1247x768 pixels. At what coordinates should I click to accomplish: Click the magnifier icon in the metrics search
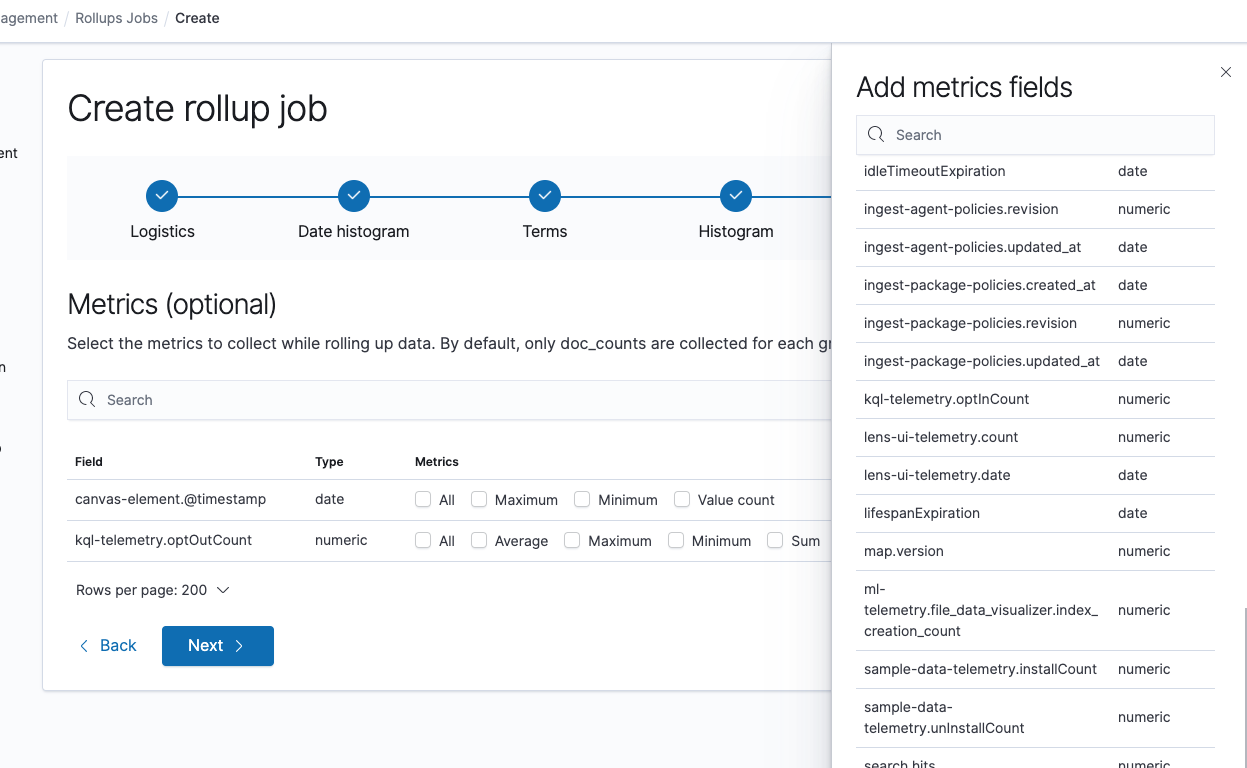pos(87,400)
